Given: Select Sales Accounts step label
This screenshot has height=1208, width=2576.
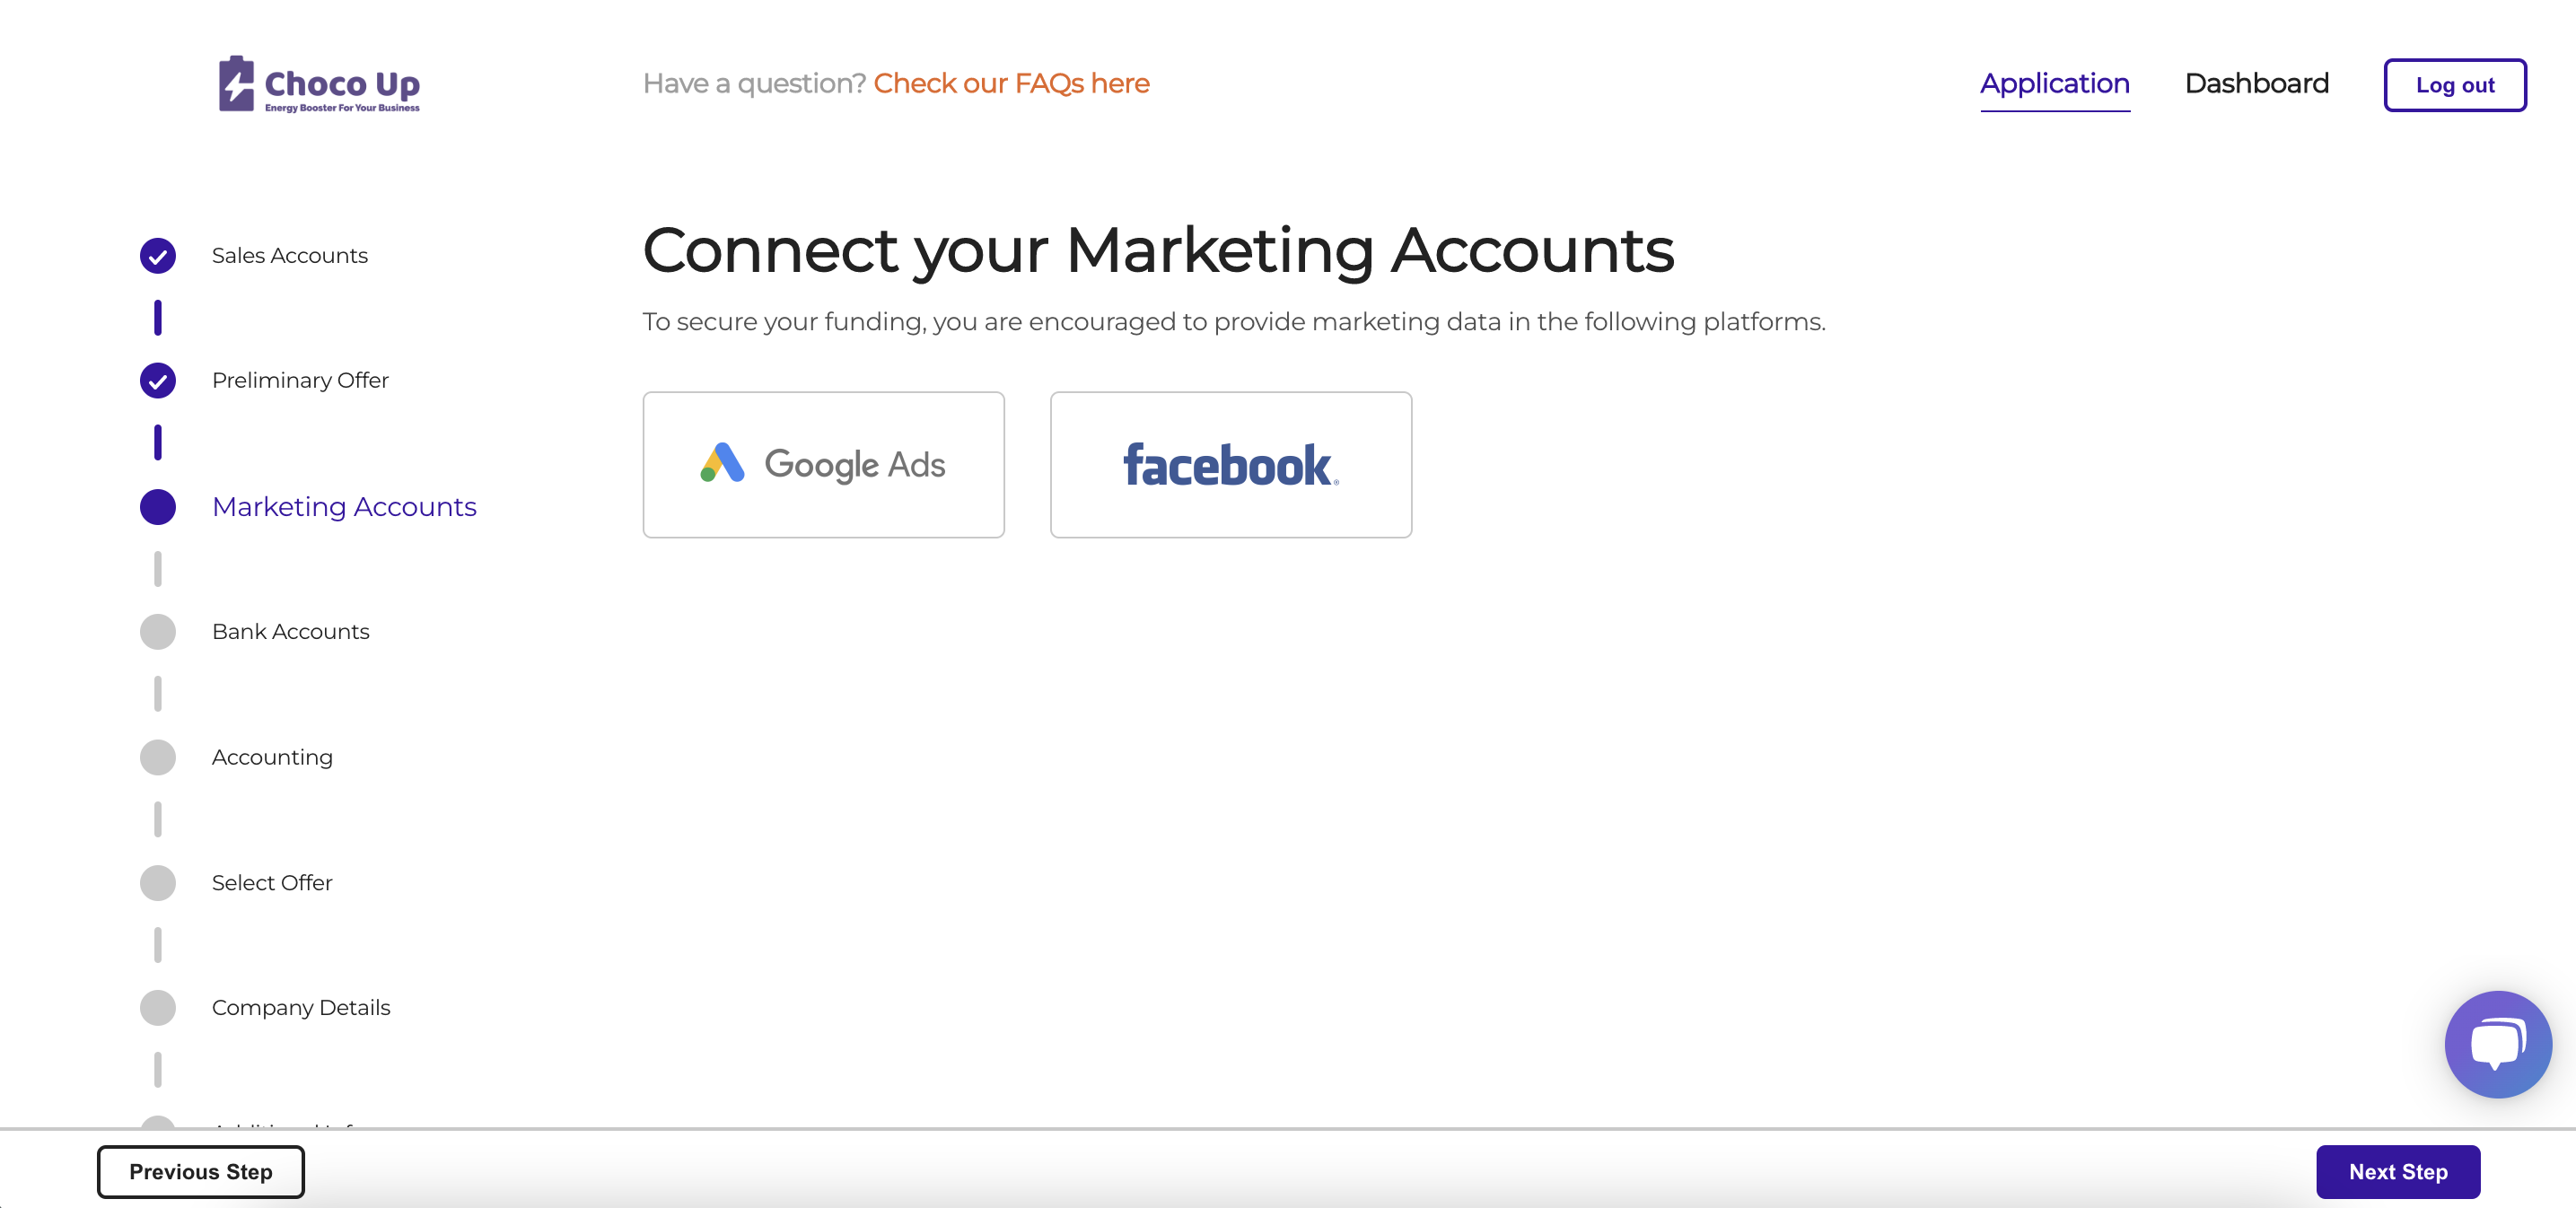Looking at the screenshot, I should (290, 256).
